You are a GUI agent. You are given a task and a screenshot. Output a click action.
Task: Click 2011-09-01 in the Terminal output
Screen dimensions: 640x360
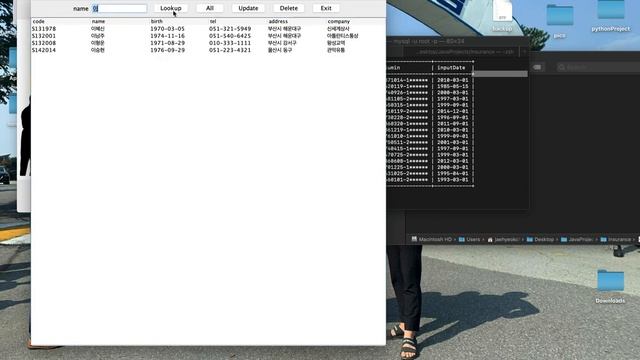[x=453, y=124]
